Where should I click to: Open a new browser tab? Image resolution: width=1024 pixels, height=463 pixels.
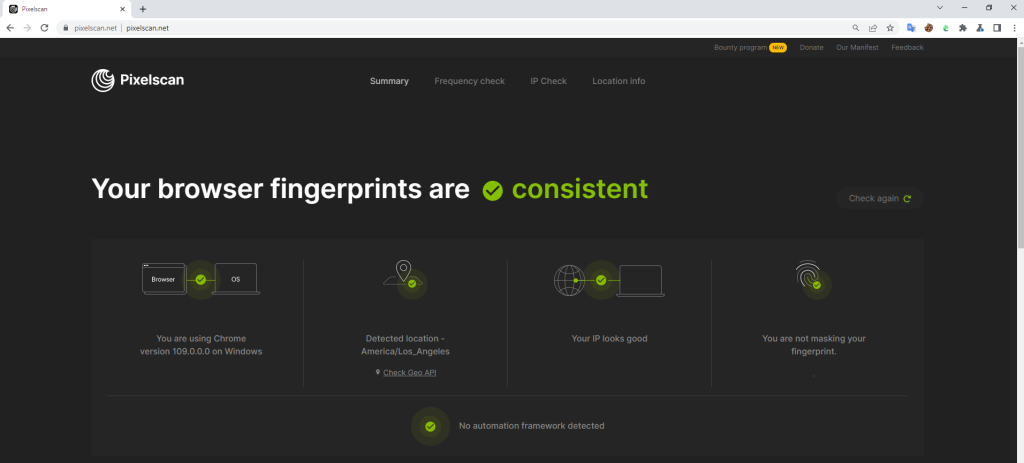(143, 8)
